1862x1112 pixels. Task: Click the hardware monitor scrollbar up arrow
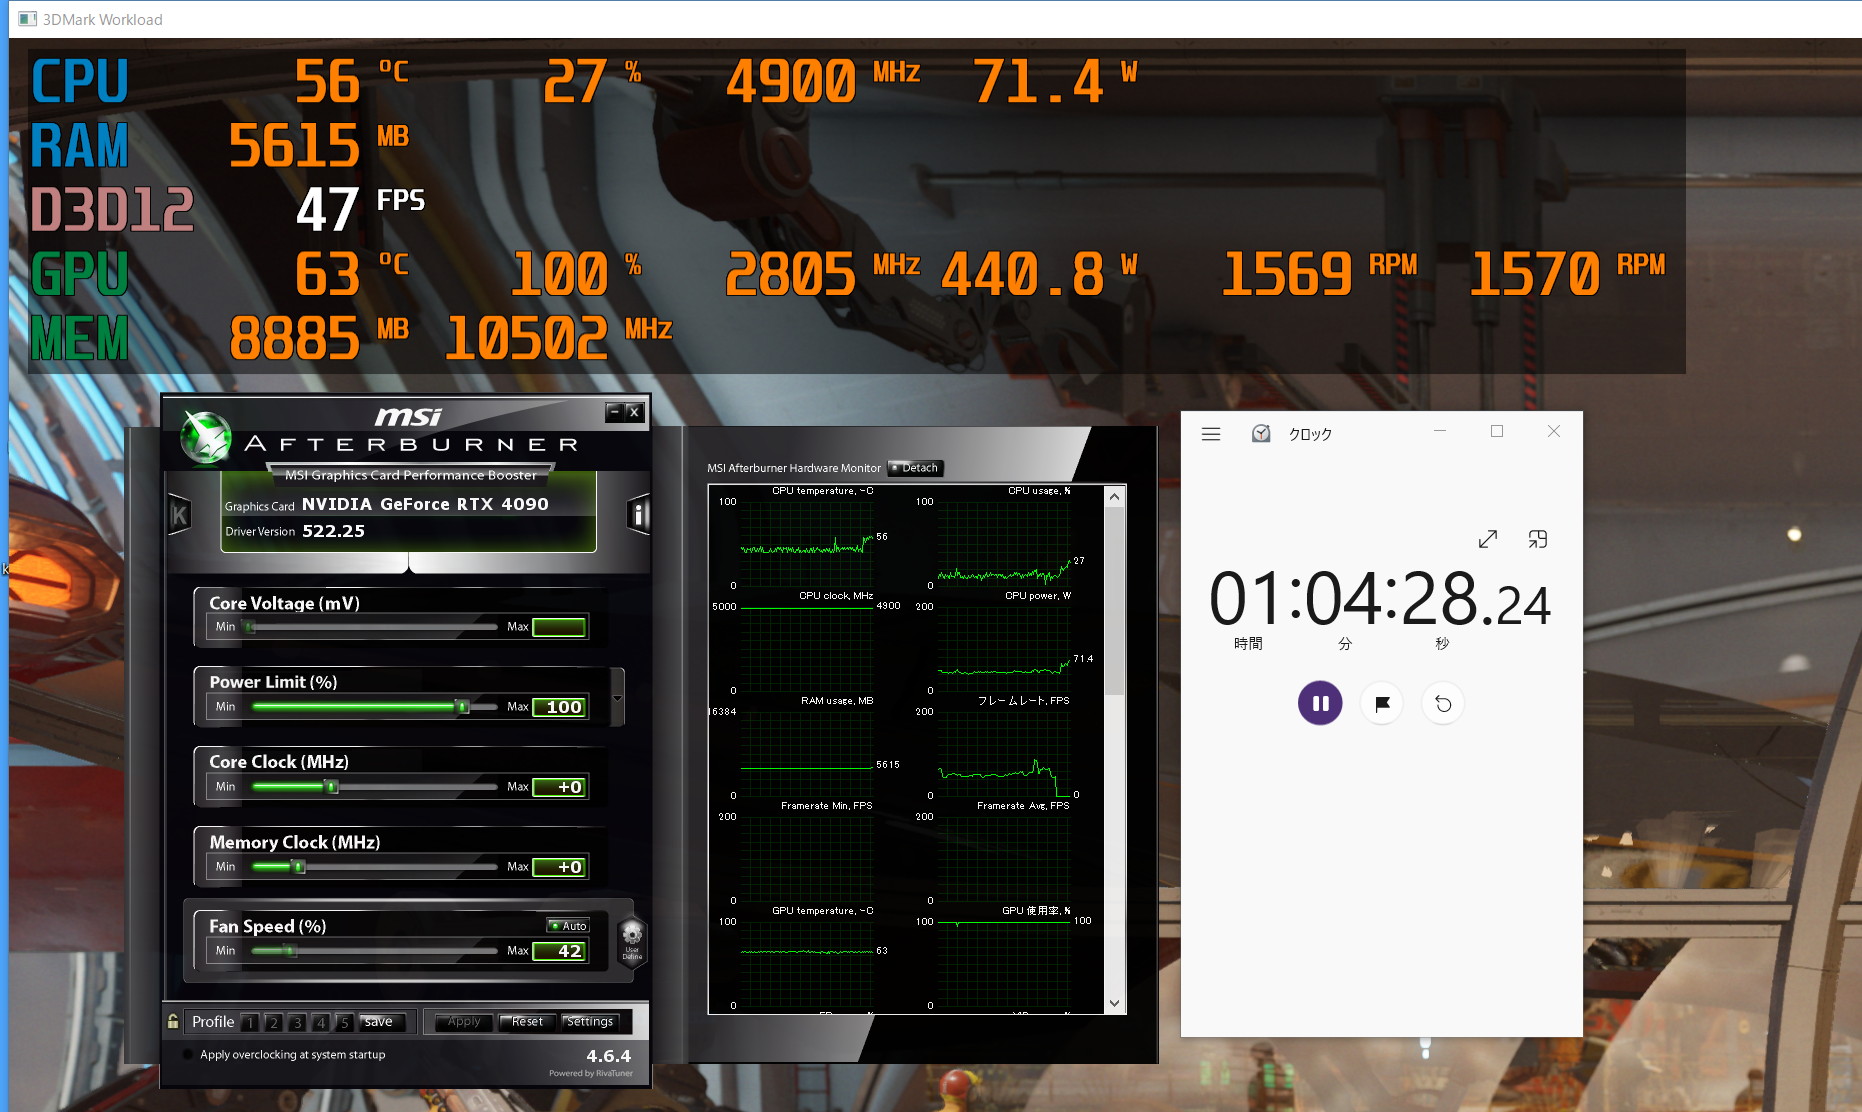tap(1115, 496)
